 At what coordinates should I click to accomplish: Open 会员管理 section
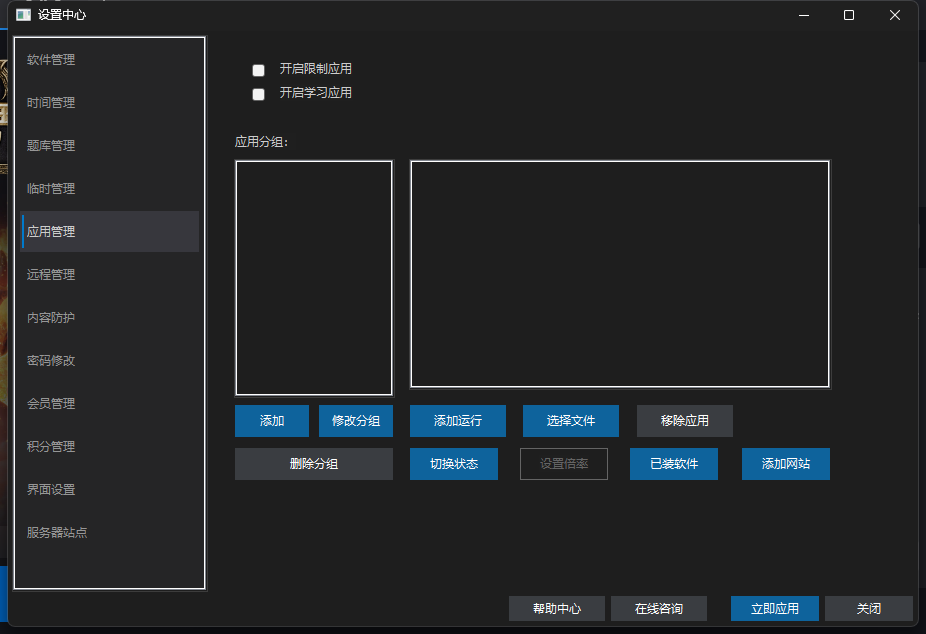[109, 404]
